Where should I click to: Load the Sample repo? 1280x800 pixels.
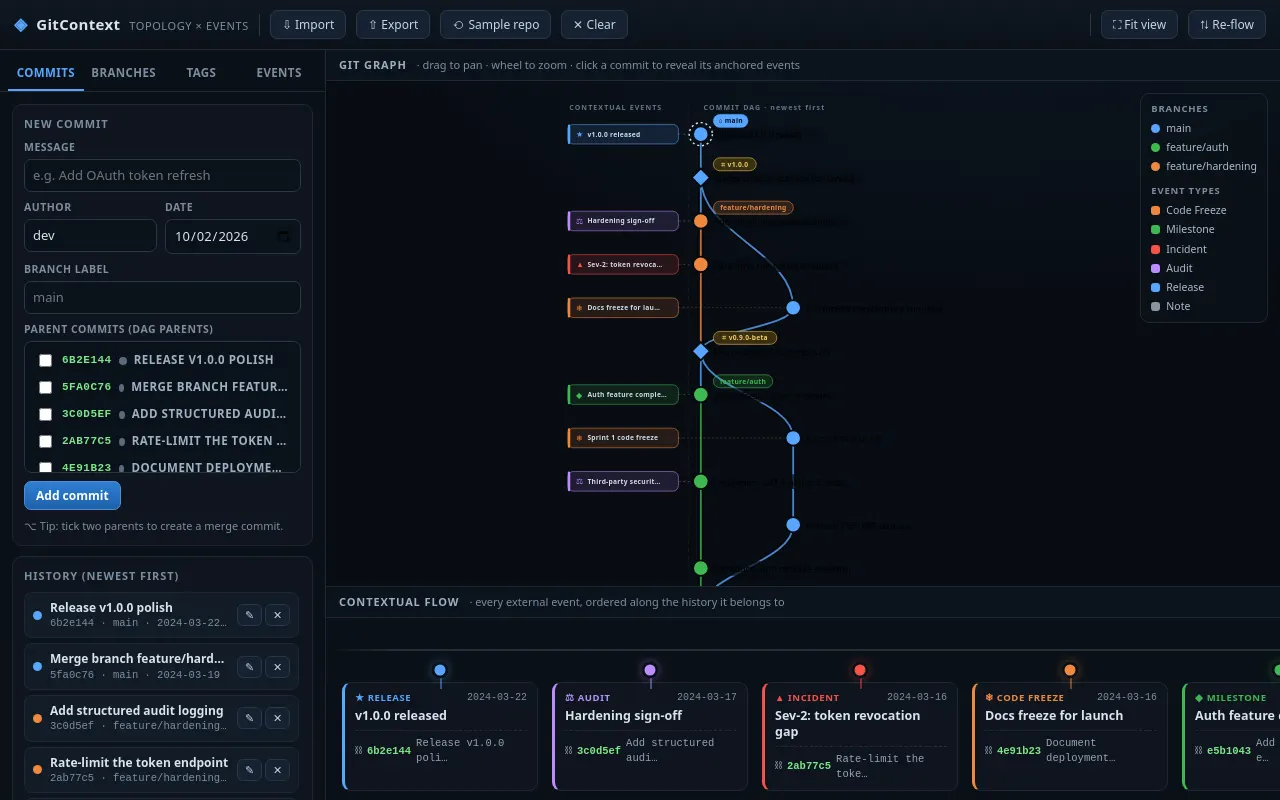tap(495, 25)
